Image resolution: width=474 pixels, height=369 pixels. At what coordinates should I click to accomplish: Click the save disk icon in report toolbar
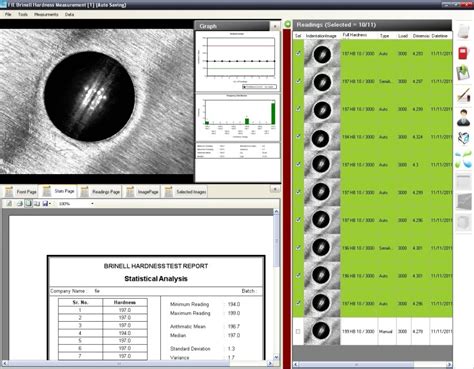click(45, 203)
